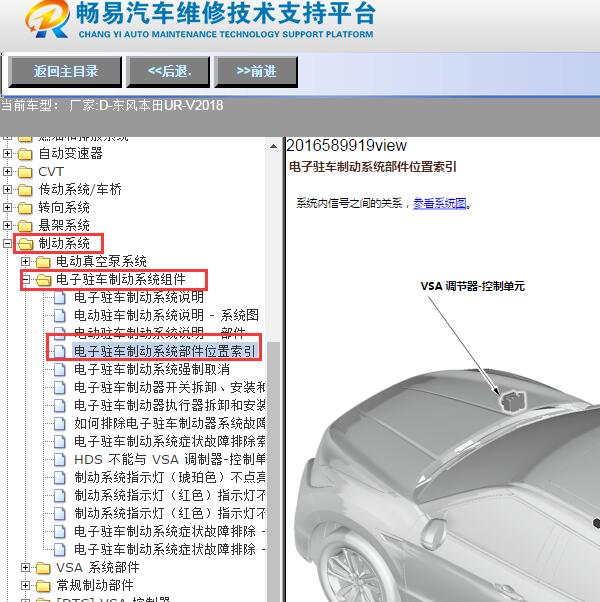This screenshot has height=602, width=600.
Task: Click document icon for 制动系统指示灯（琥珀色）
Action: click(x=60, y=478)
